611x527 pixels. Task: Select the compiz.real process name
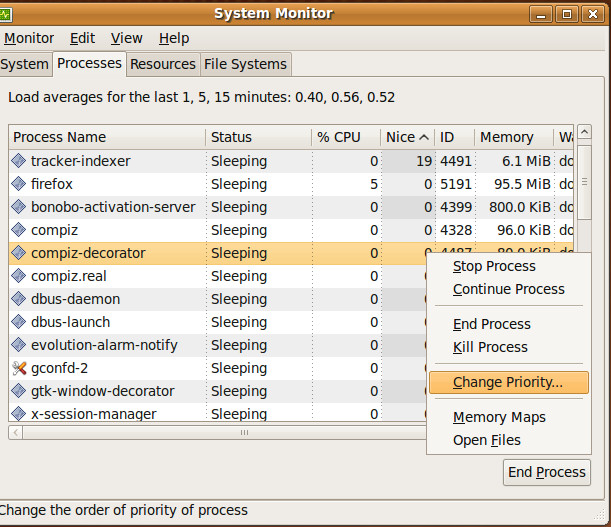(69, 276)
